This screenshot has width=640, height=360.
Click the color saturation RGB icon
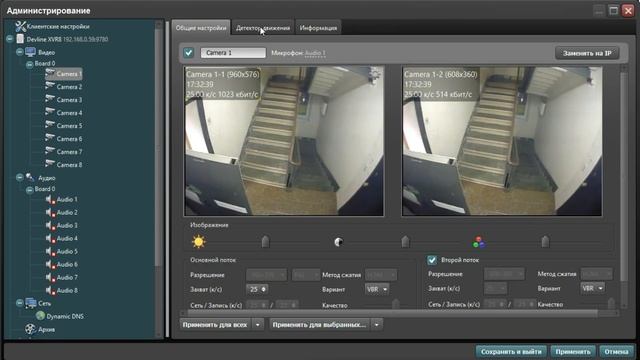[x=478, y=242]
